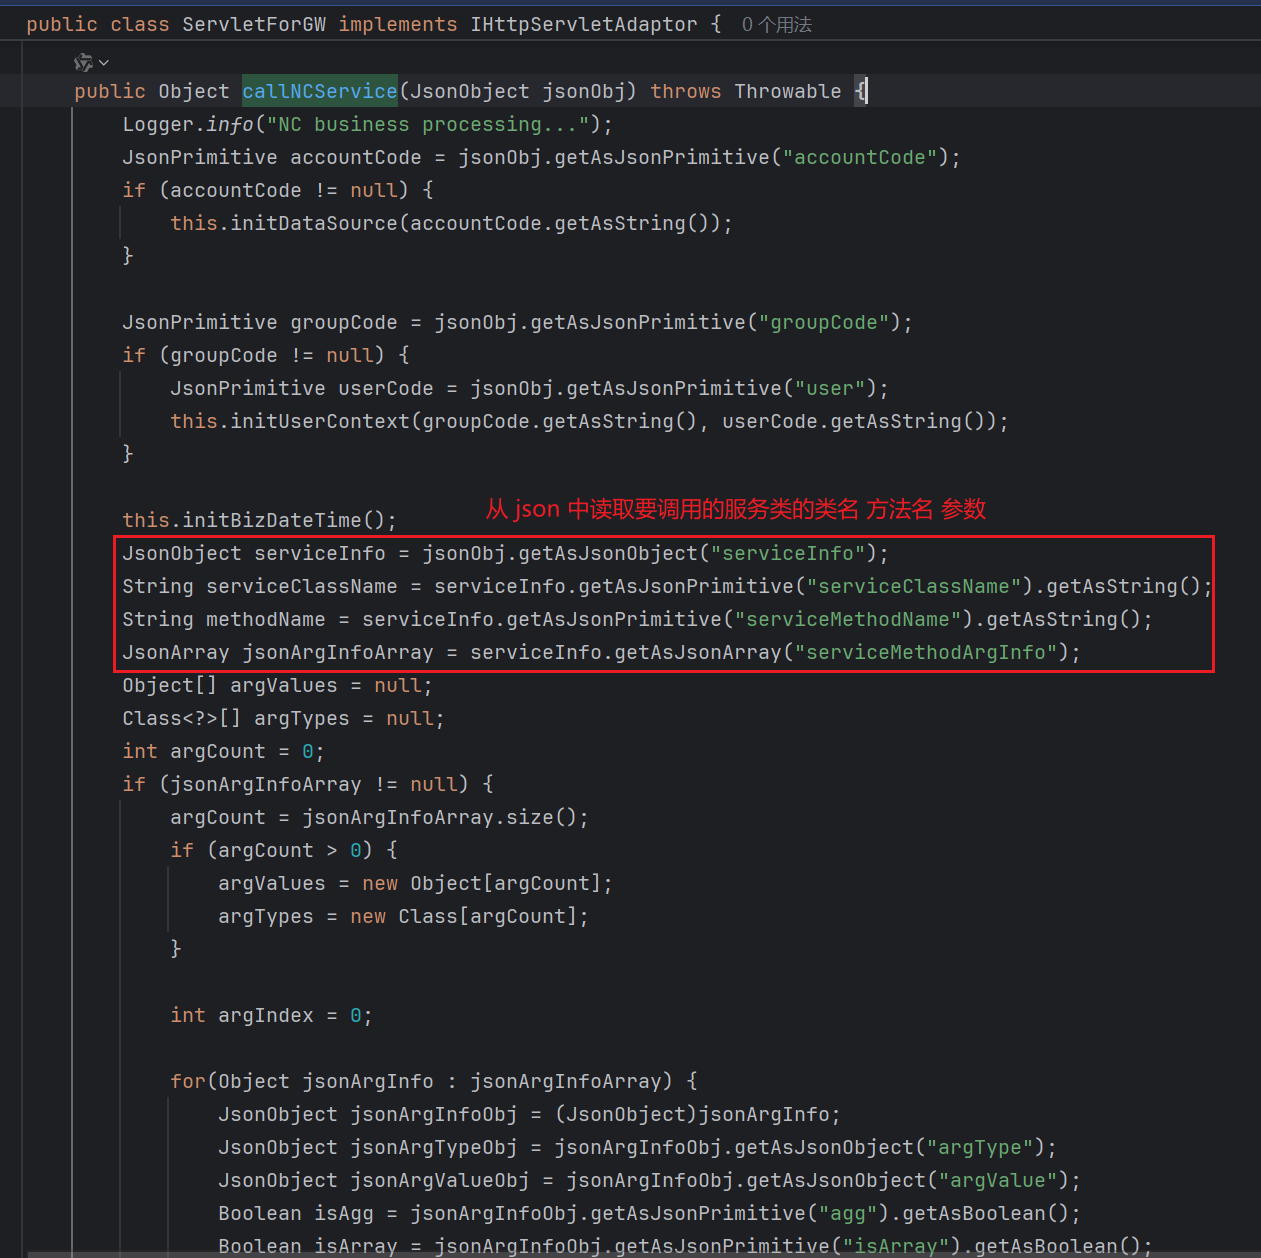Click the AI assistant icon above callNCService
The image size is (1261, 1258).
tap(83, 63)
